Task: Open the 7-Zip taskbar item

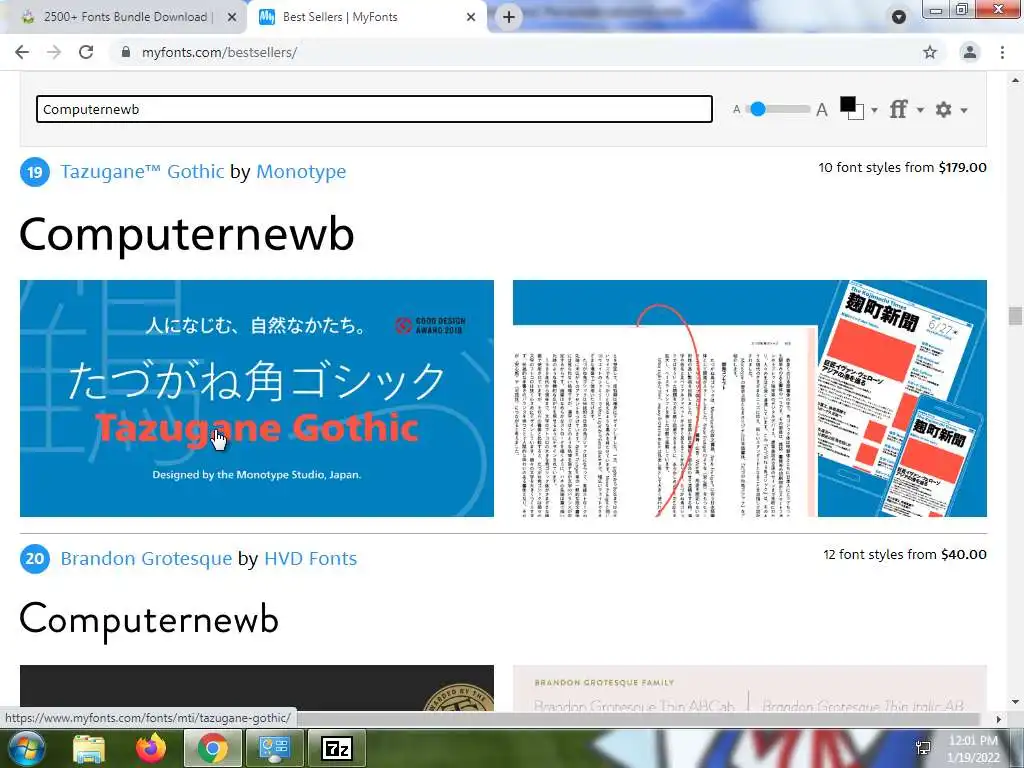Action: point(337,748)
